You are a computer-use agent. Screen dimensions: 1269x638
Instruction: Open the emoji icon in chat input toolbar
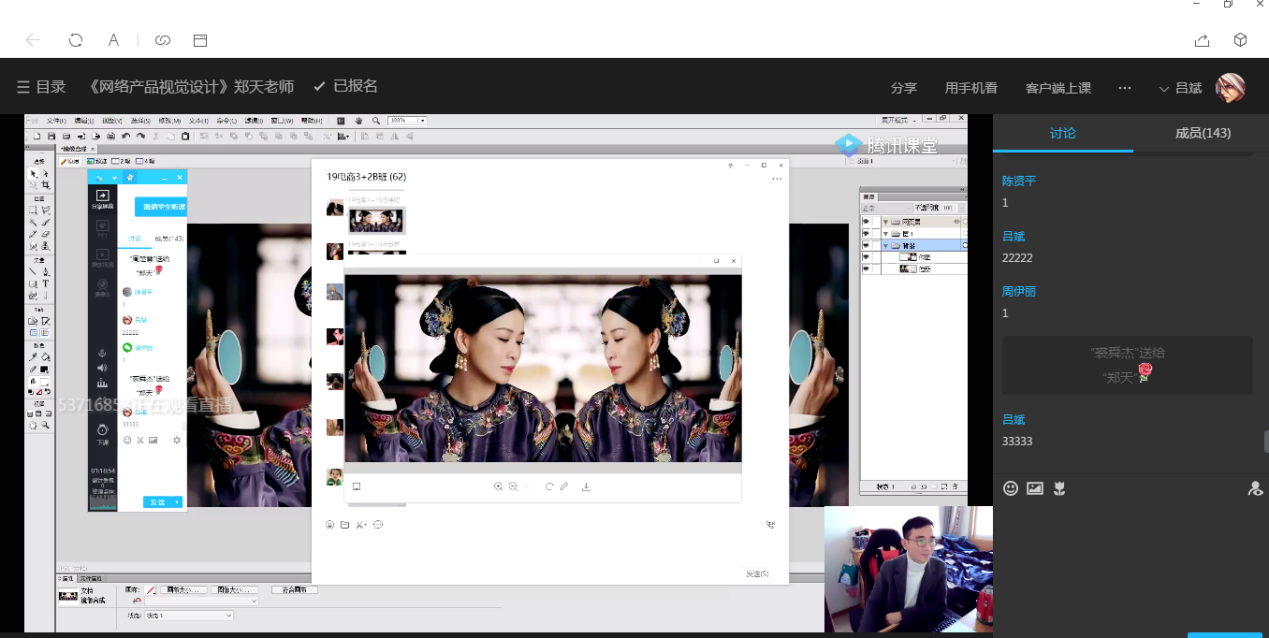[x=330, y=524]
